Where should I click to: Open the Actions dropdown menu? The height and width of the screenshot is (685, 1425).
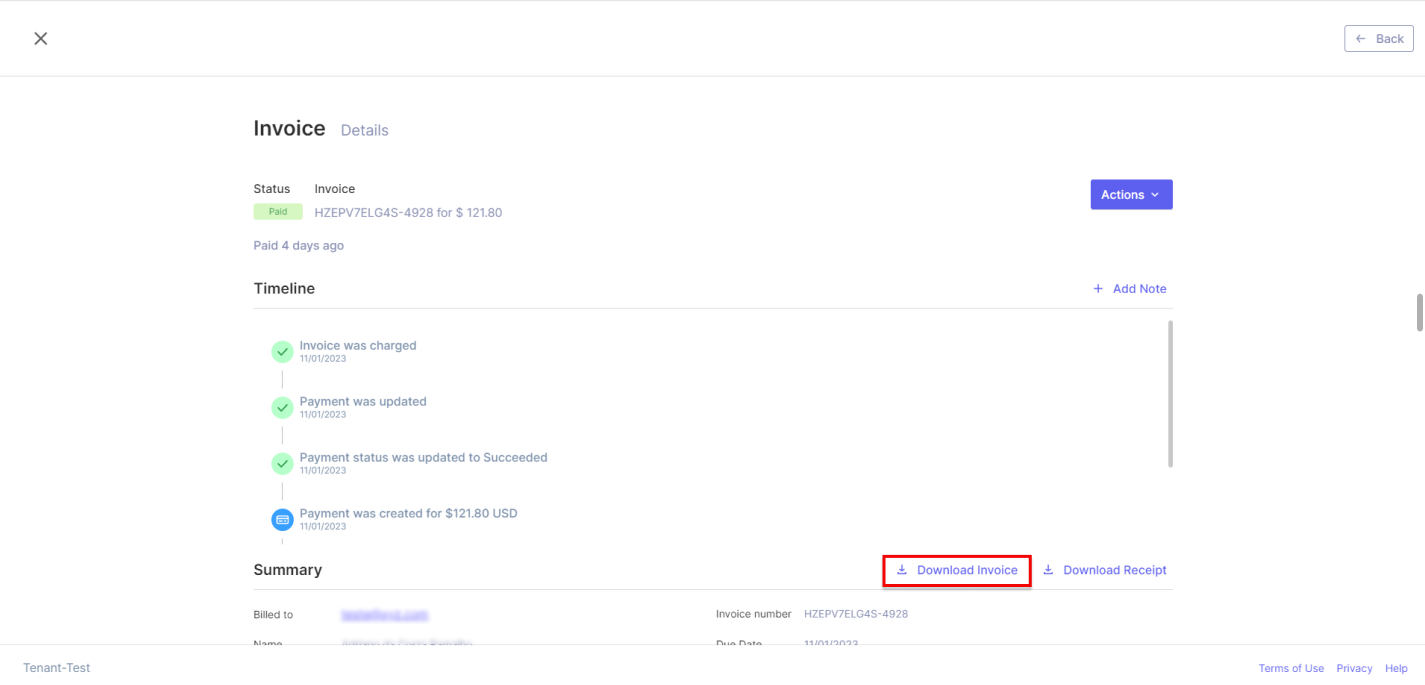pyautogui.click(x=1131, y=195)
